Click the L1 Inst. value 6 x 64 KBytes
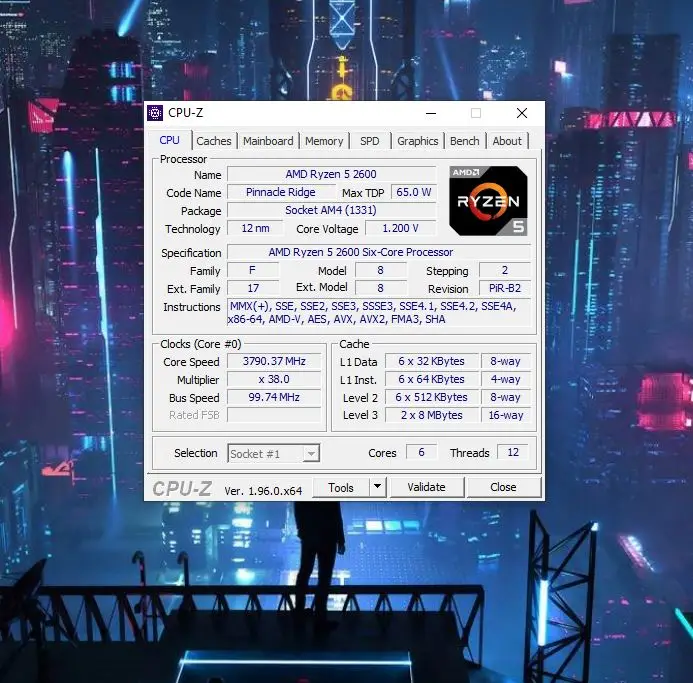The height and width of the screenshot is (683, 693). [x=431, y=379]
